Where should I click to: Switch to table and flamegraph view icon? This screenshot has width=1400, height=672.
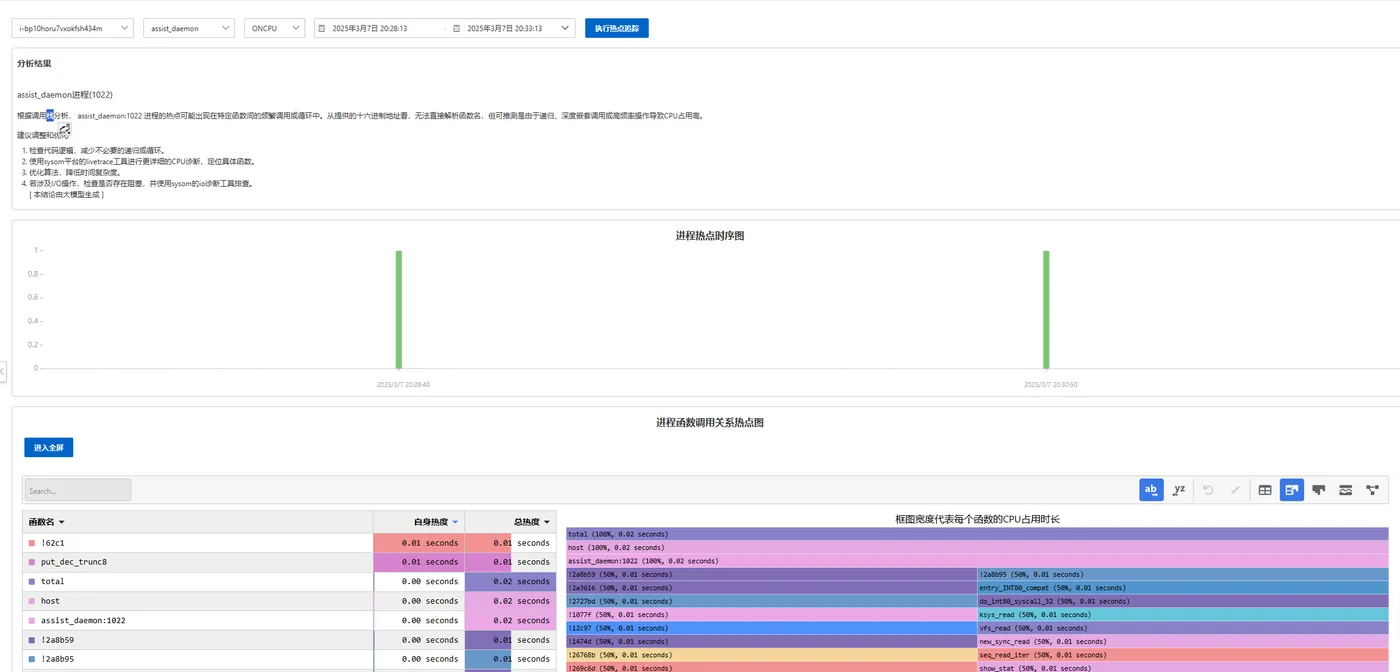point(1292,490)
